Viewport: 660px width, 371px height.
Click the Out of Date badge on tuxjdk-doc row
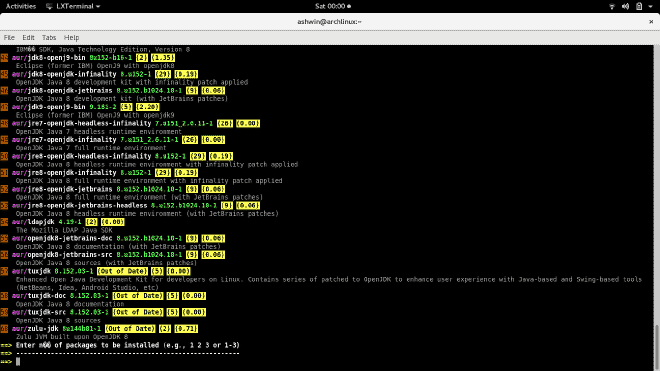point(138,296)
